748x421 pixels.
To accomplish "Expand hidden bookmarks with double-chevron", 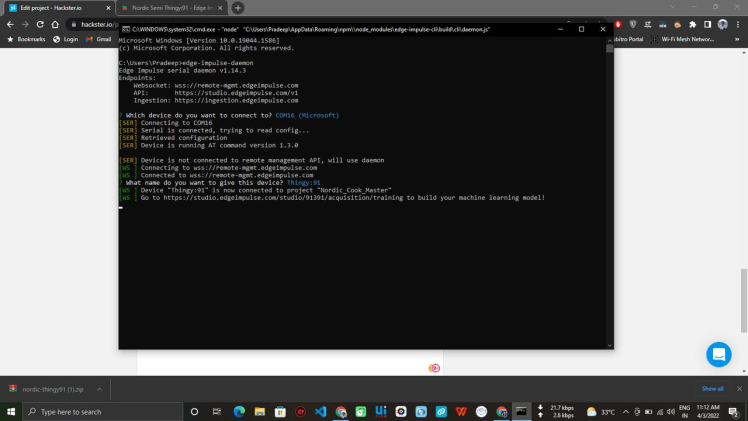I will [737, 39].
